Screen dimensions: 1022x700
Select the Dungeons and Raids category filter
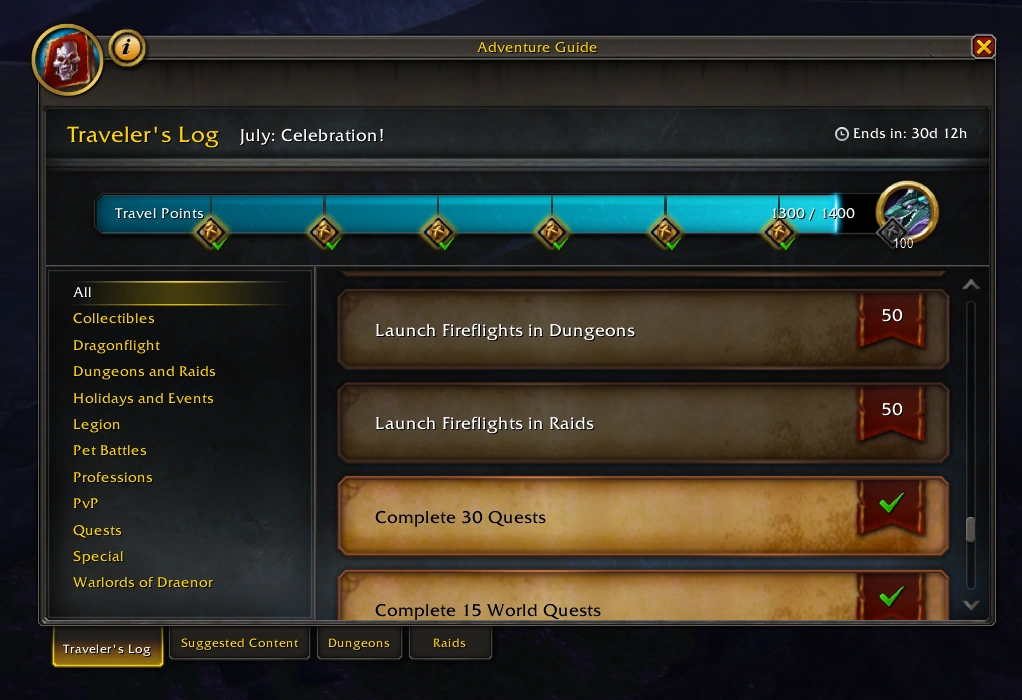(144, 371)
